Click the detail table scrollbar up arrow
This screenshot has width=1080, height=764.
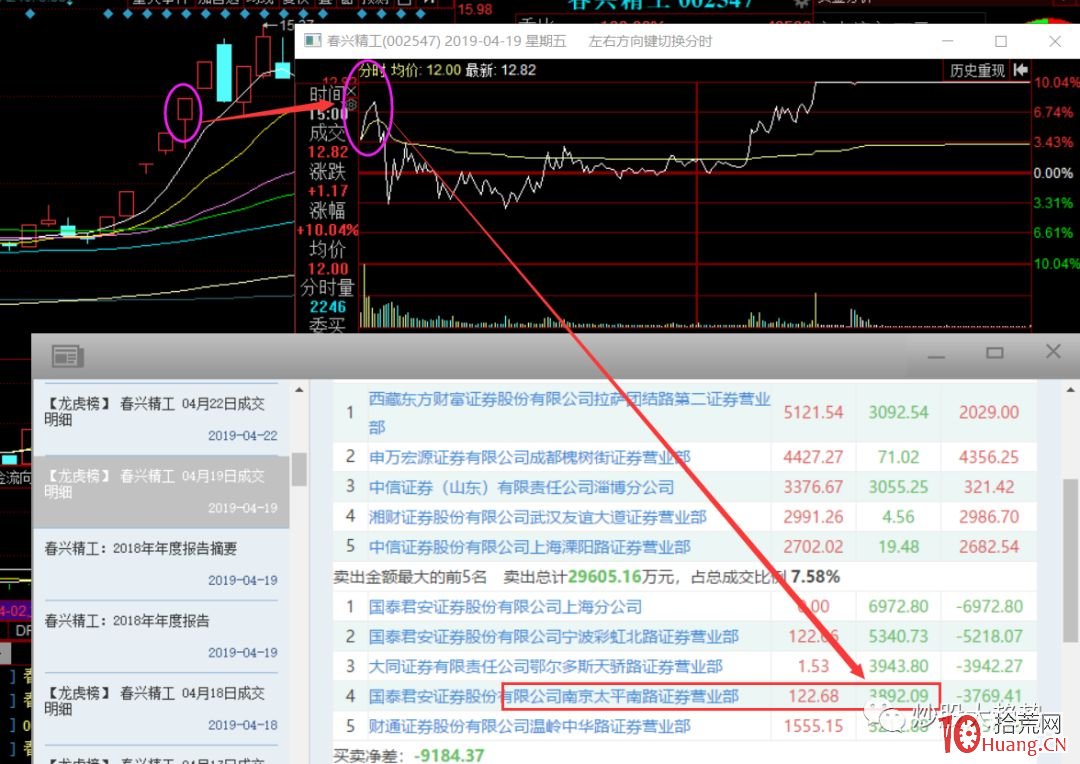pos(1071,390)
